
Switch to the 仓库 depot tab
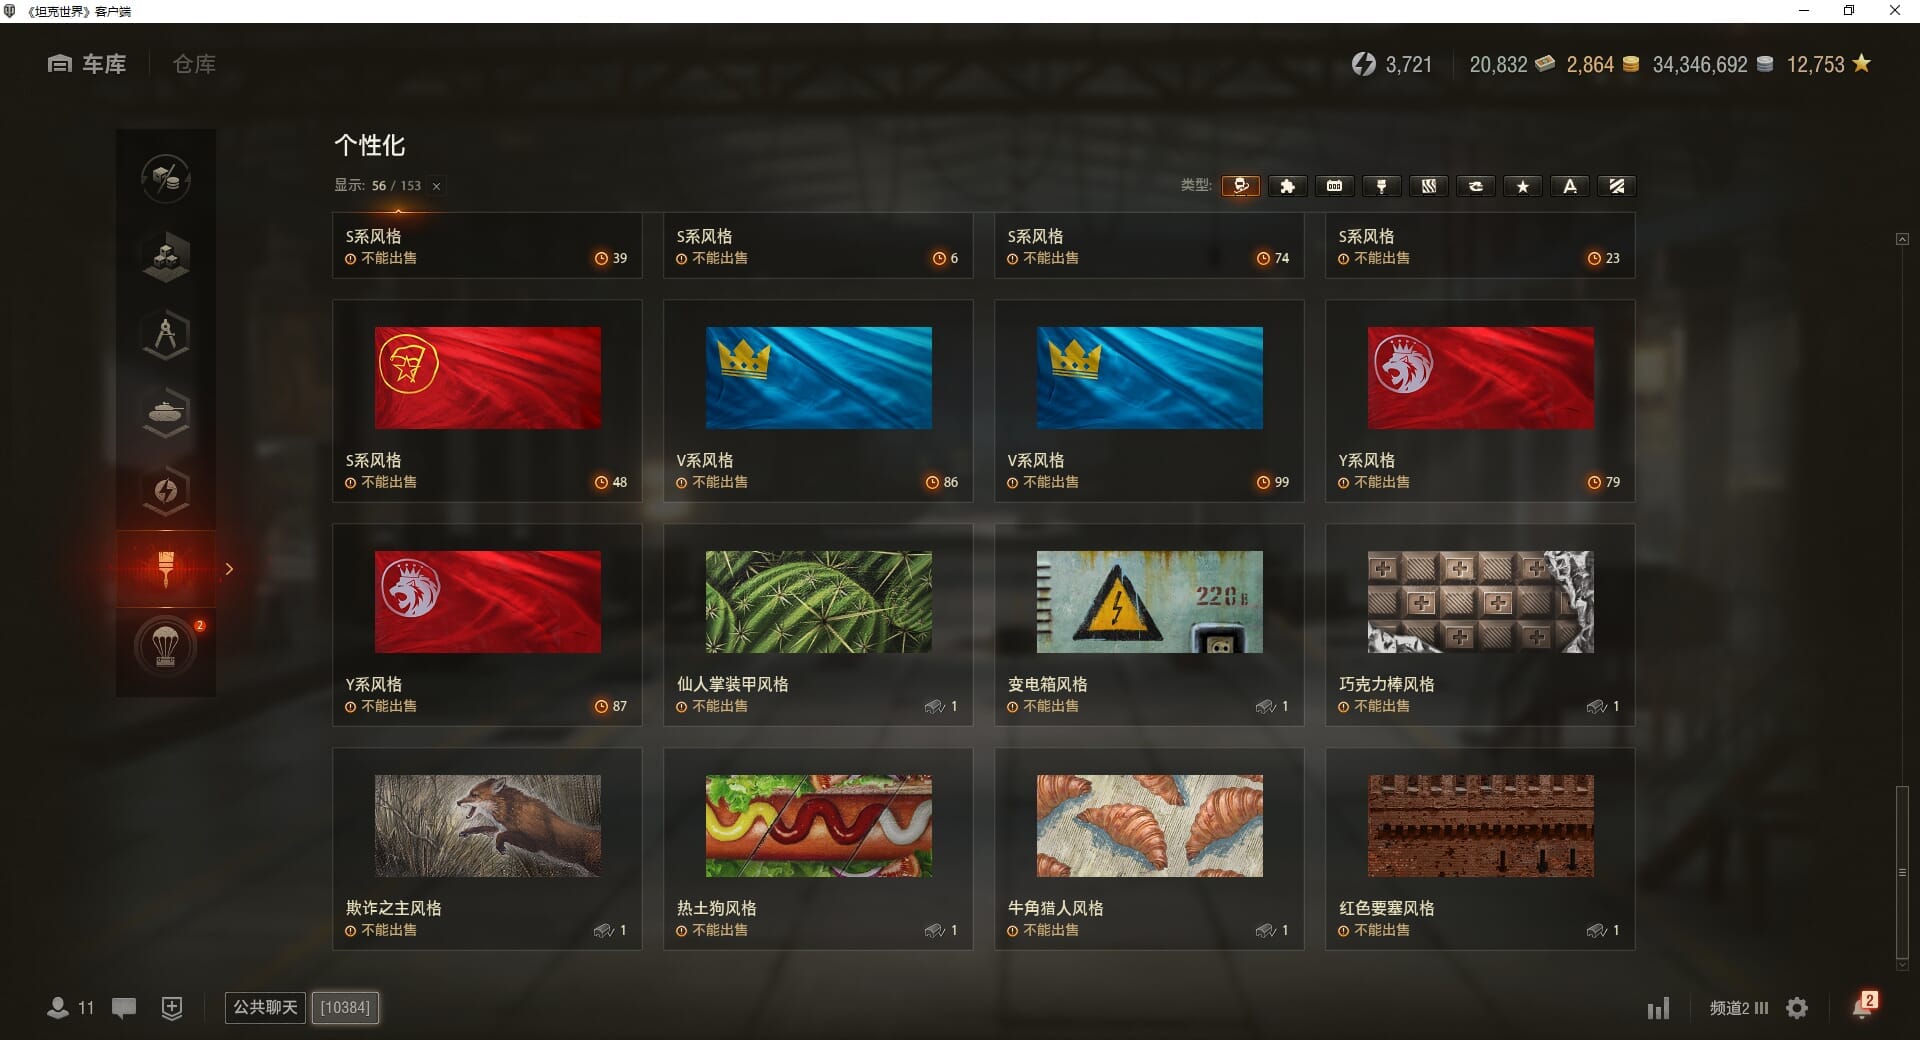pyautogui.click(x=194, y=64)
